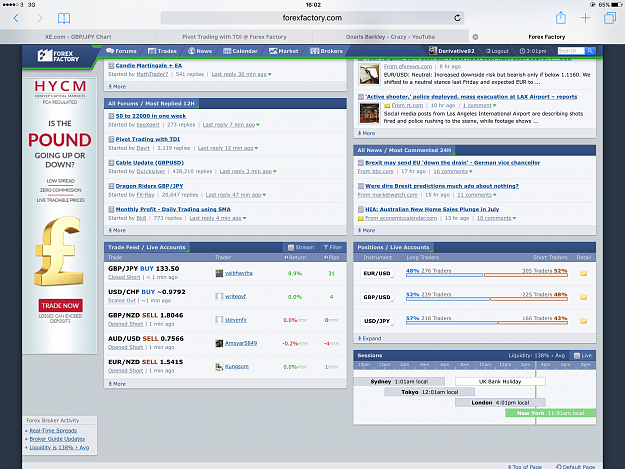Viewport: 625px width, 469px height.
Task: Open Real-Time Spreads link
Action: pos(53,430)
